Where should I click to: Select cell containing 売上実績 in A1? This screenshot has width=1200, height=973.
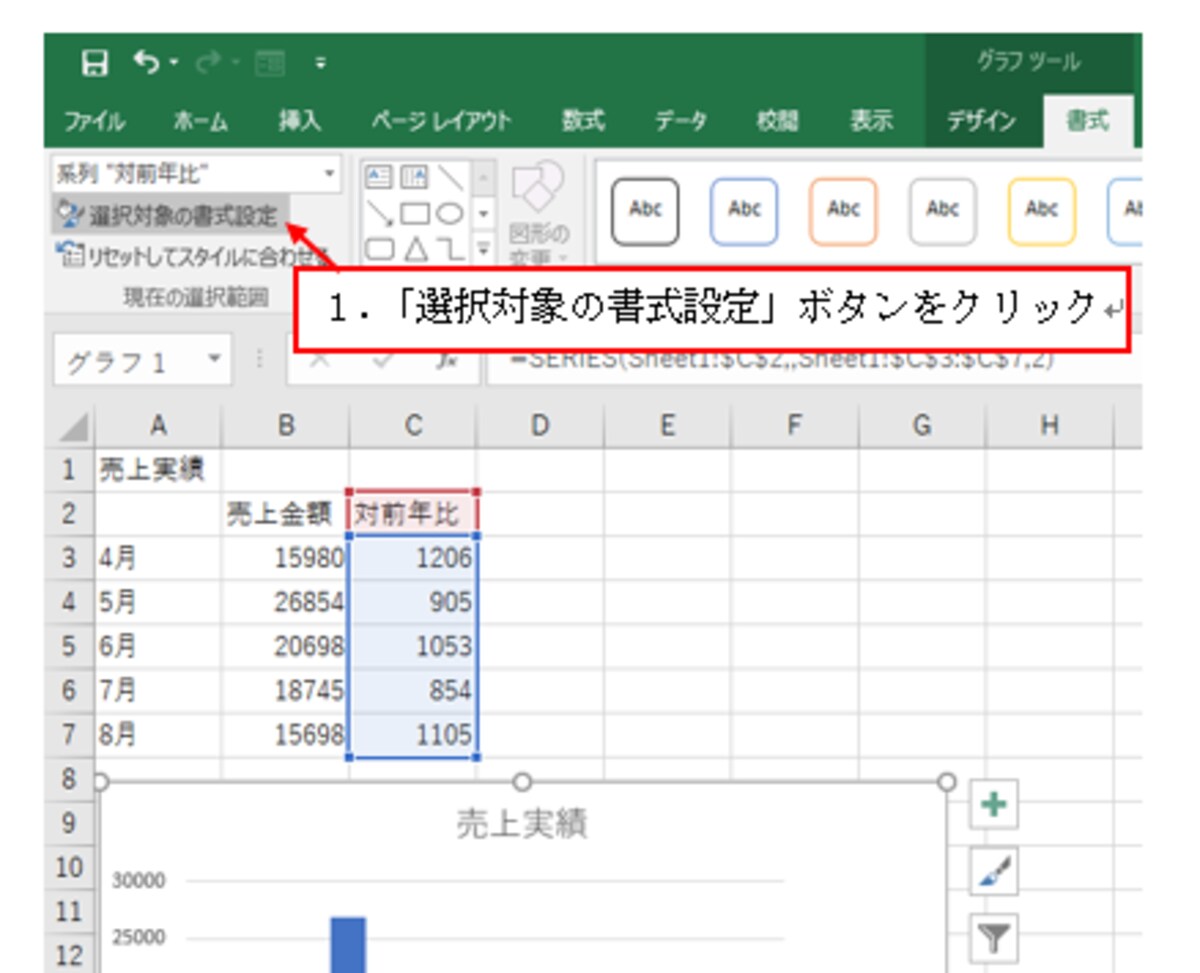pos(158,469)
